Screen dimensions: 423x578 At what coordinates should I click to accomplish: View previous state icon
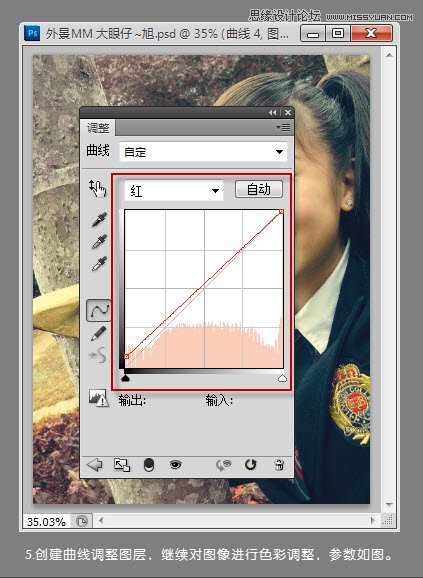pos(223,465)
